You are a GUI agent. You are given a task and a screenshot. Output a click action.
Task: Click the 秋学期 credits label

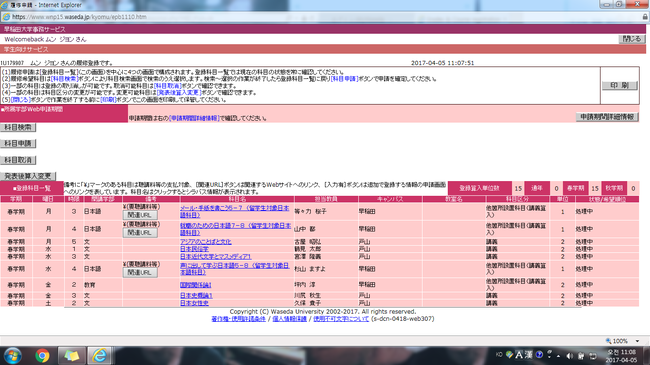pos(614,188)
